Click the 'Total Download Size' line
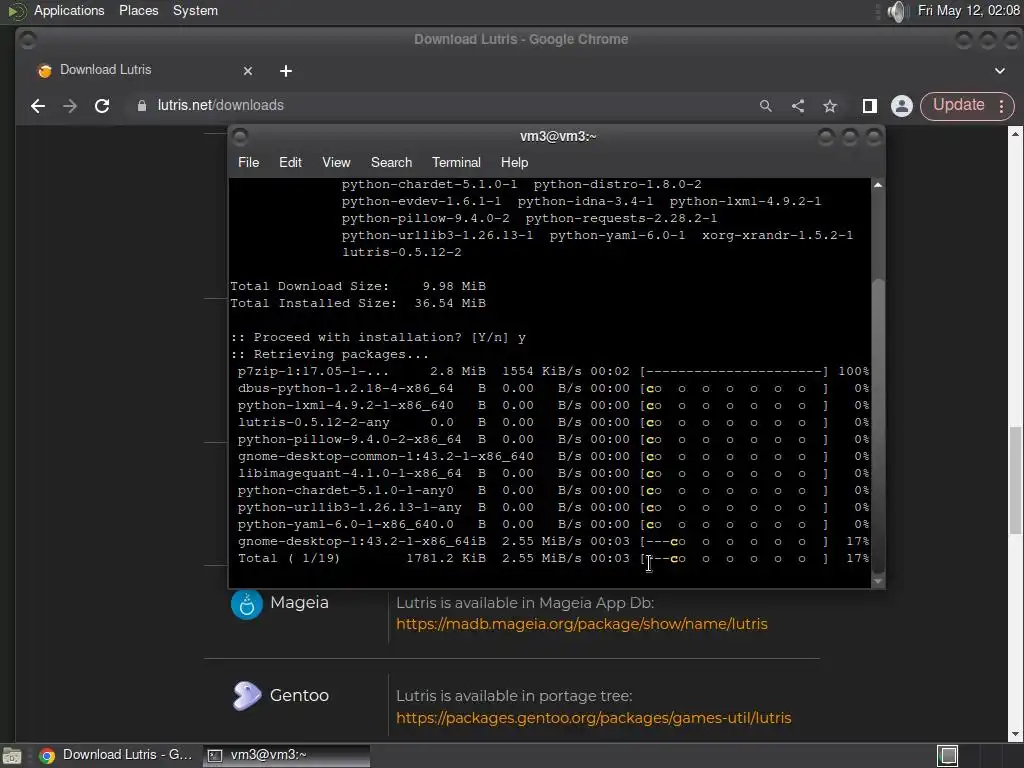 (358, 287)
